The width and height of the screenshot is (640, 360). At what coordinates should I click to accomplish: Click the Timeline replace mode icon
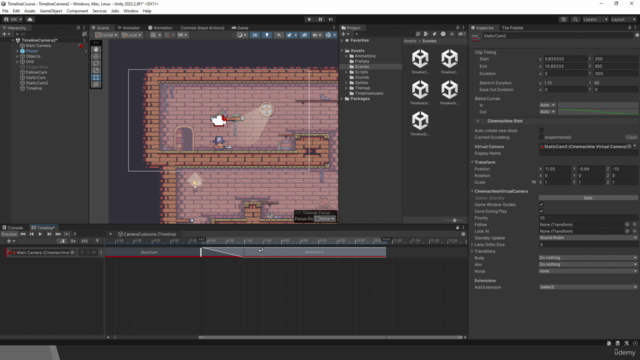pos(84,241)
